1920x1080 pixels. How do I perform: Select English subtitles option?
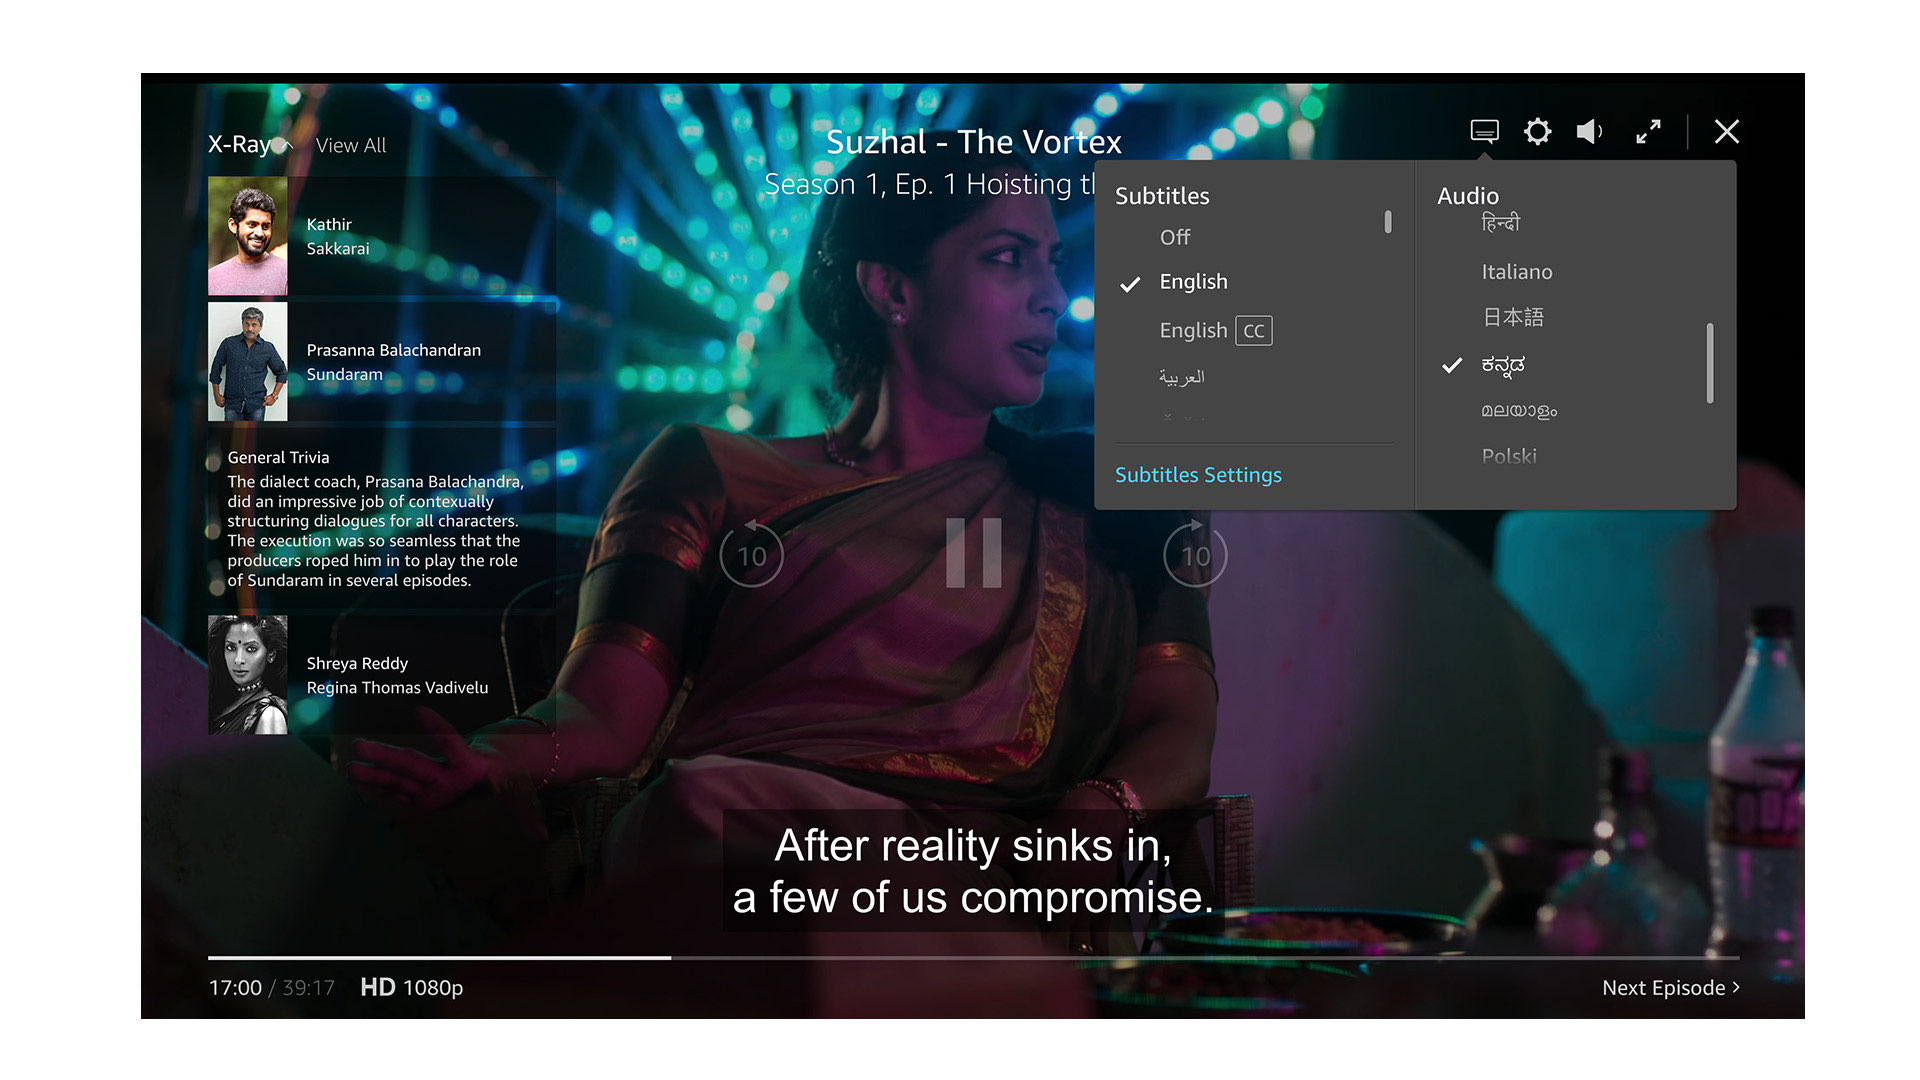(x=1193, y=282)
